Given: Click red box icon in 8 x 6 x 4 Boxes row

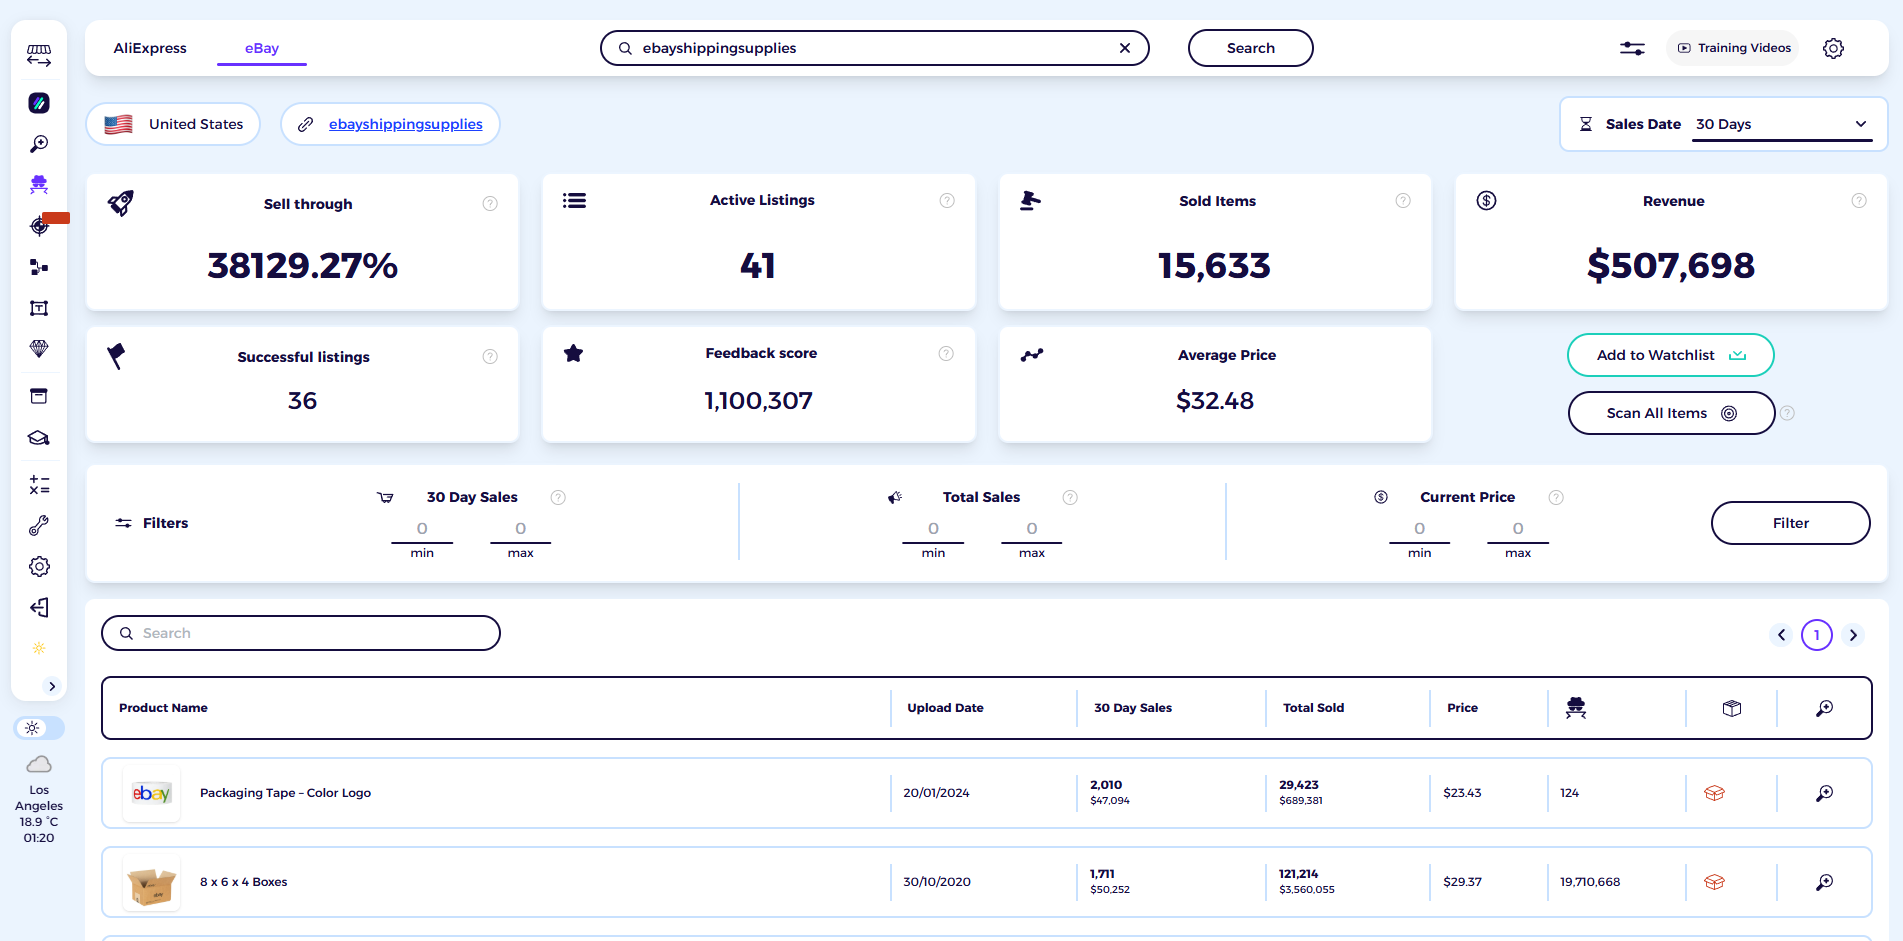Looking at the screenshot, I should point(1714,882).
